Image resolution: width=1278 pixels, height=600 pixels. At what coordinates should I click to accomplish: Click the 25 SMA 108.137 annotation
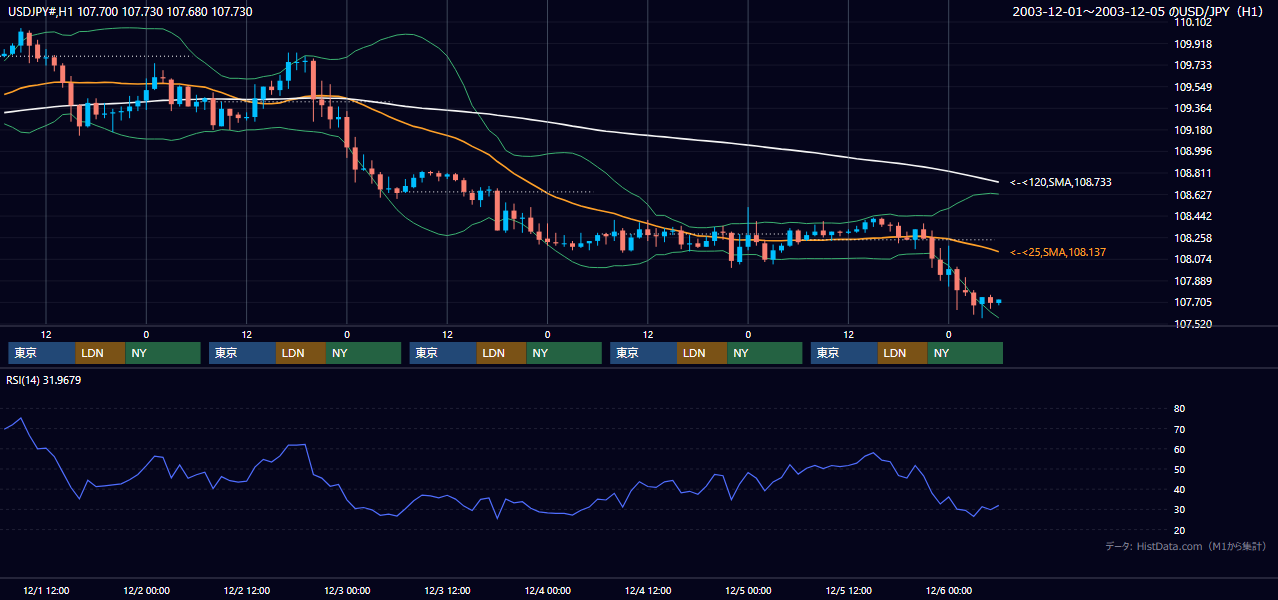point(1059,252)
